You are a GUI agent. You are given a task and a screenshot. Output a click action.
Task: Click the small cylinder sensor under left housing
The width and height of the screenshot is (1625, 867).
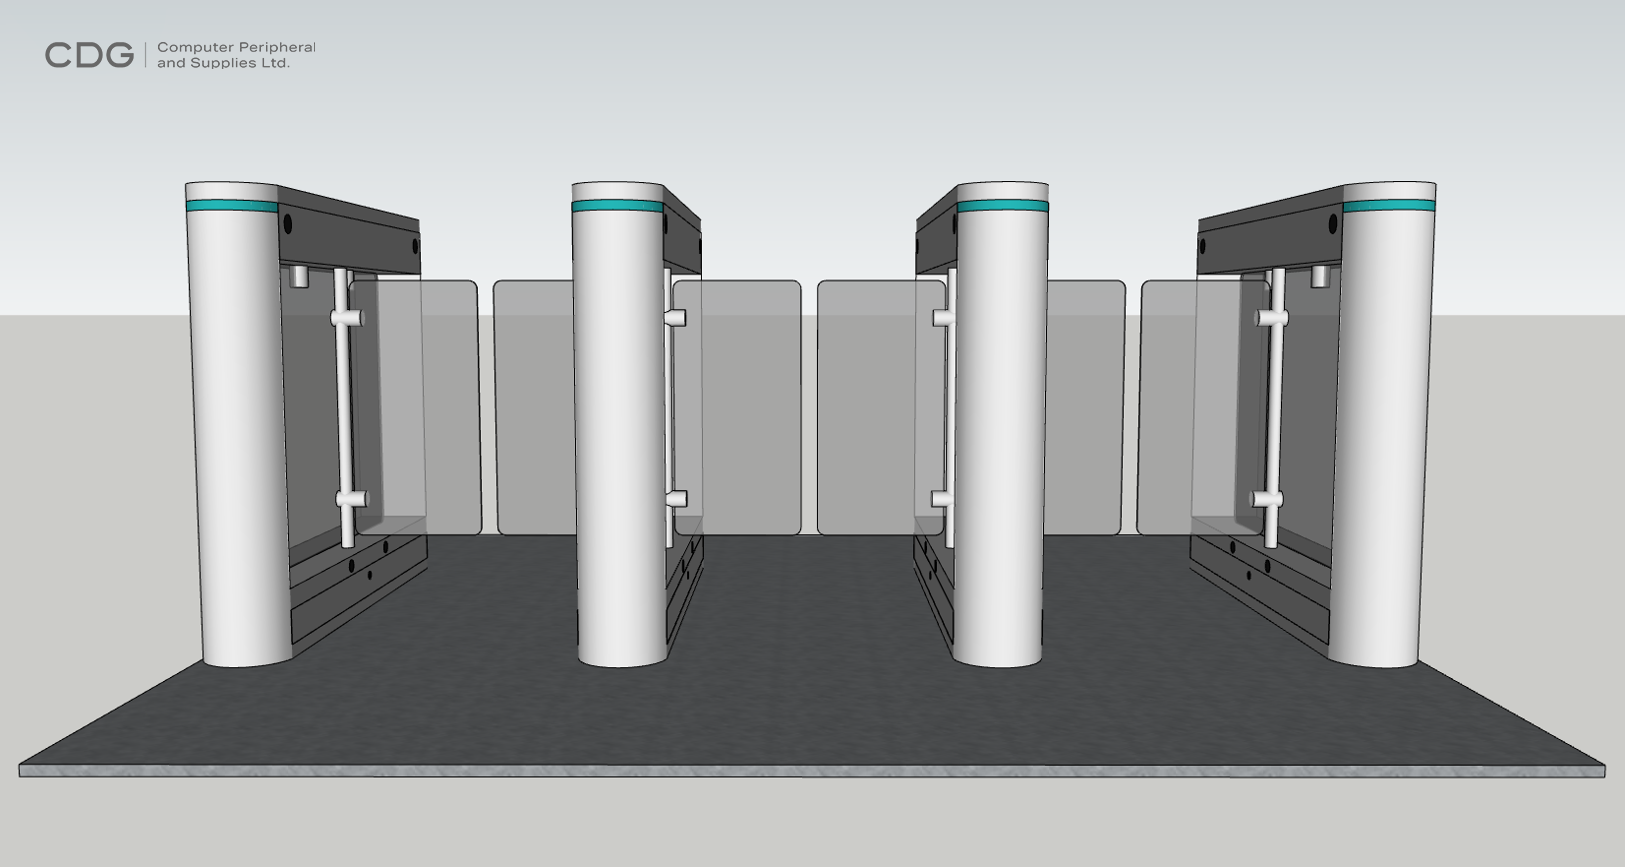pyautogui.click(x=298, y=276)
